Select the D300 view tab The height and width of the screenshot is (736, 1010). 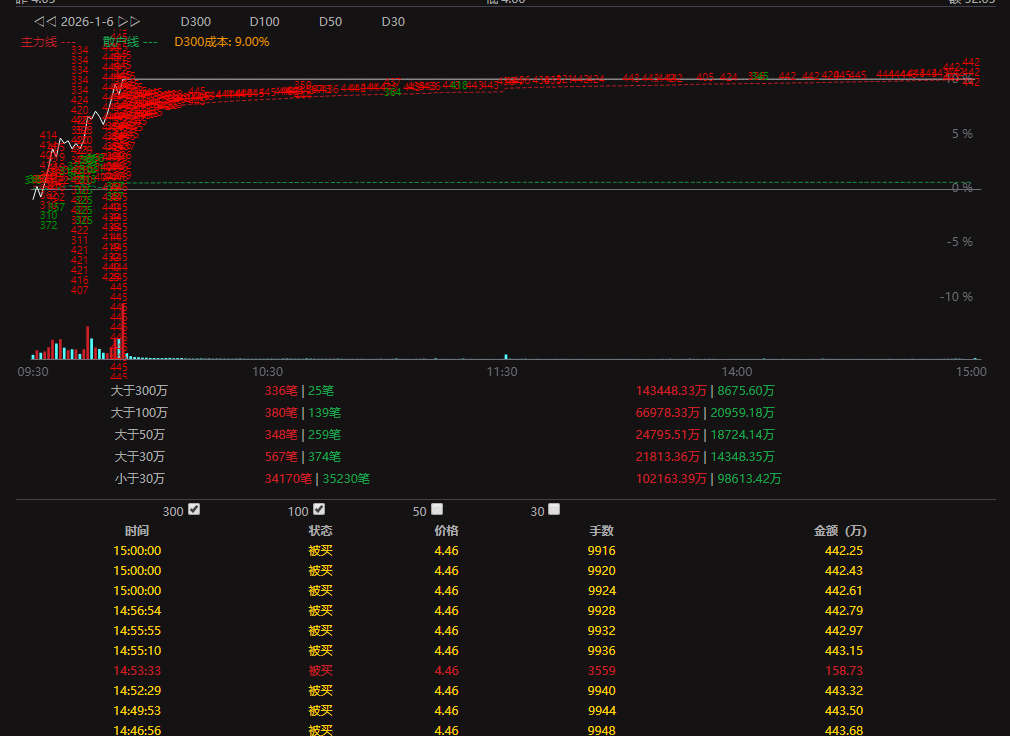[195, 22]
